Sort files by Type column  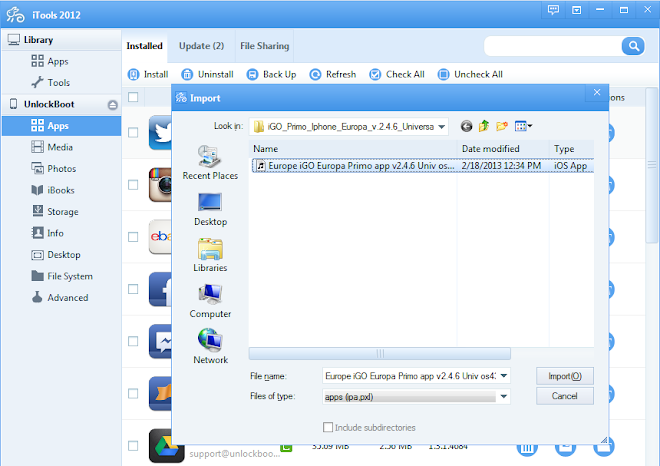pos(572,149)
